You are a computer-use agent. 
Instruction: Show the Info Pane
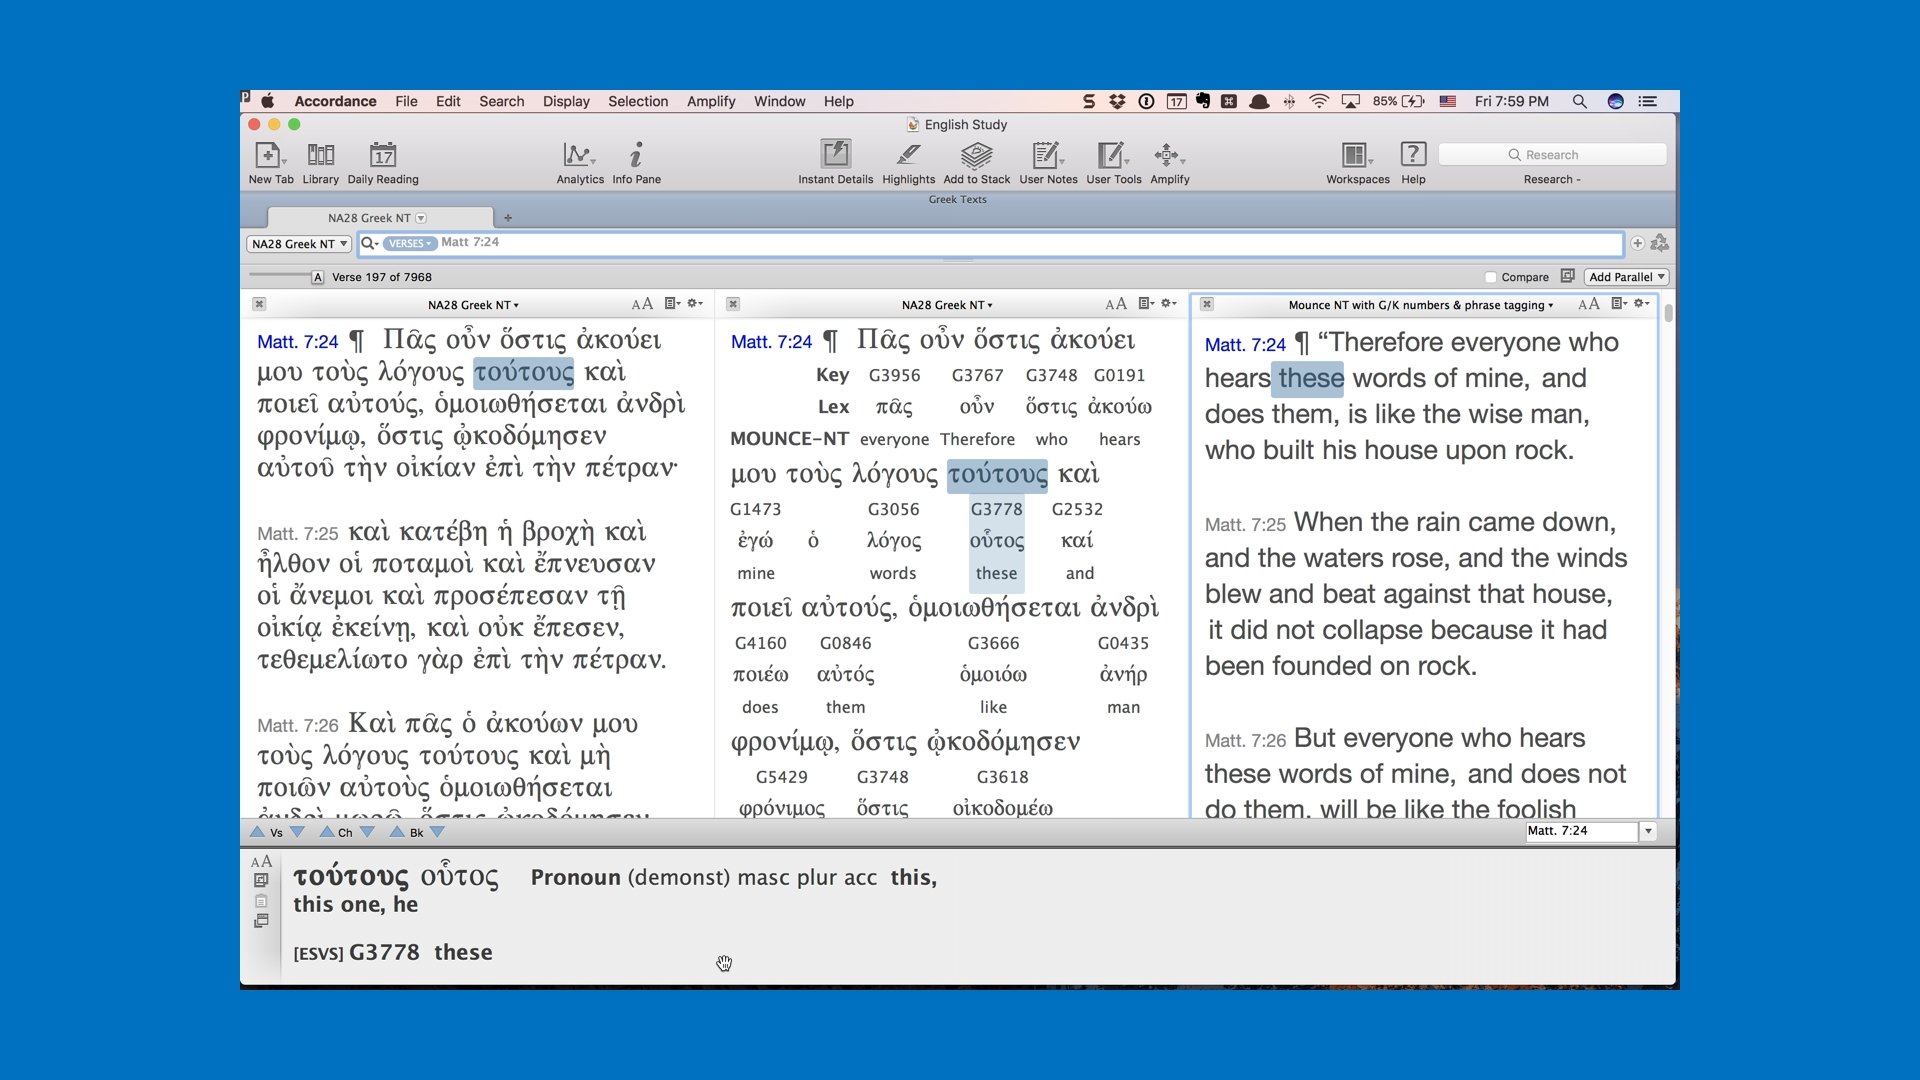[636, 155]
